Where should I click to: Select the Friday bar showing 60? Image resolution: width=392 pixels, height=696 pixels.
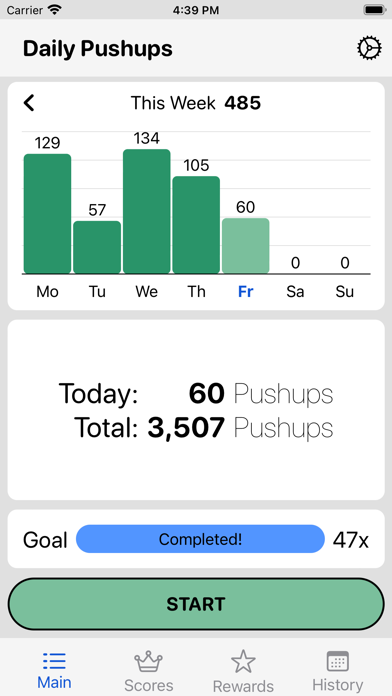[245, 246]
